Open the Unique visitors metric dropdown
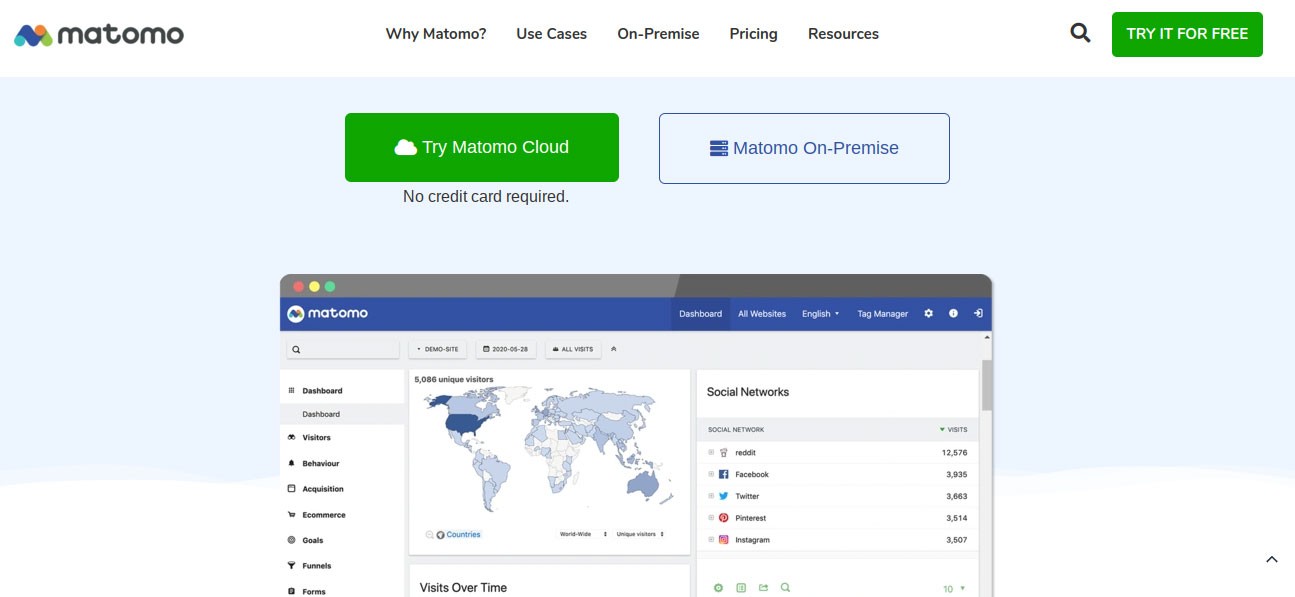The image size is (1295, 597). click(x=640, y=534)
